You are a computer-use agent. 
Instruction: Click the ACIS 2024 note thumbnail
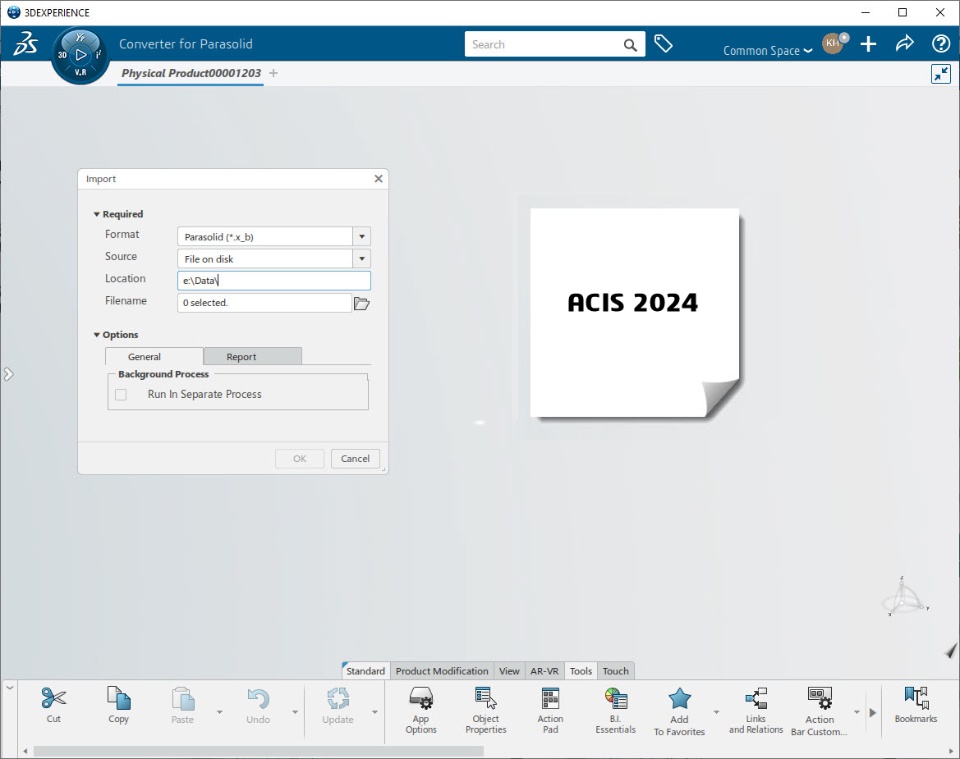[x=635, y=313]
